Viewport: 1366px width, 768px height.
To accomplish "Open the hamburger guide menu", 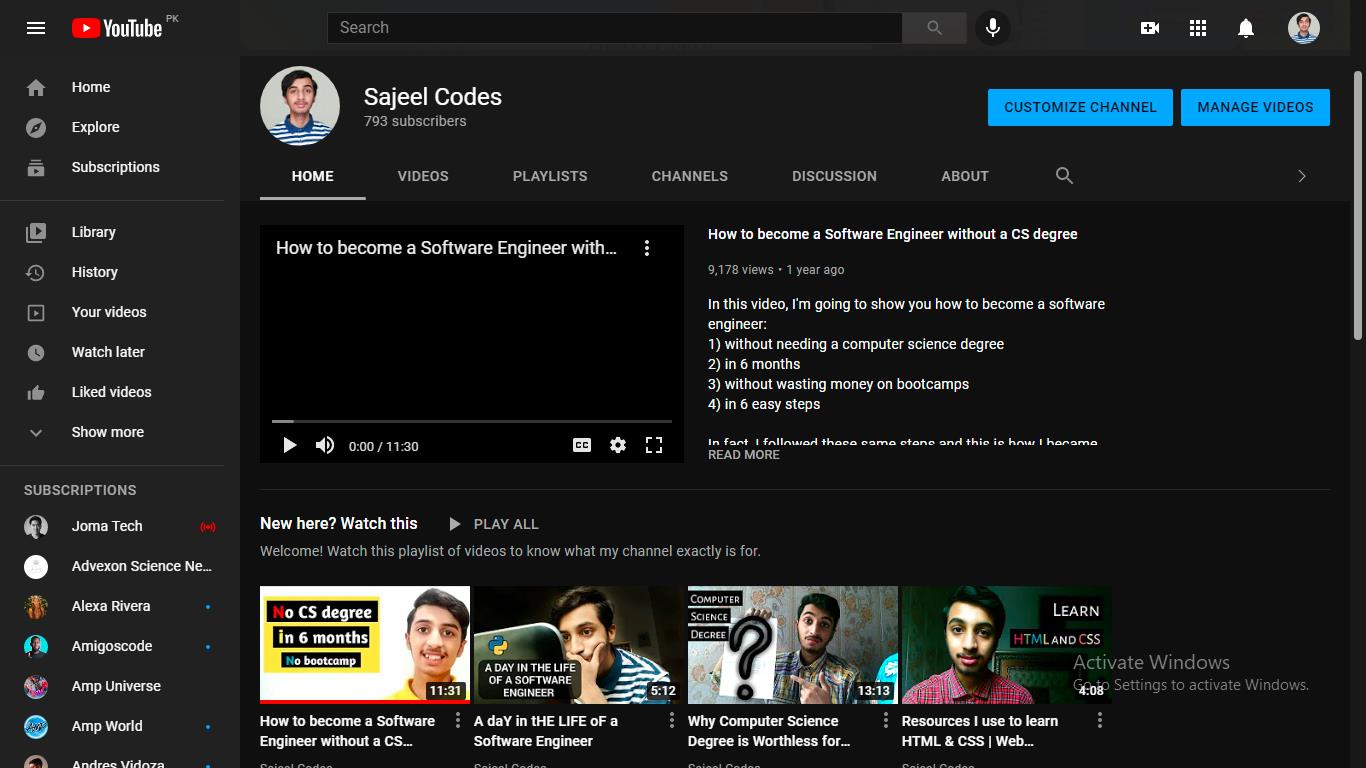I will pos(36,28).
